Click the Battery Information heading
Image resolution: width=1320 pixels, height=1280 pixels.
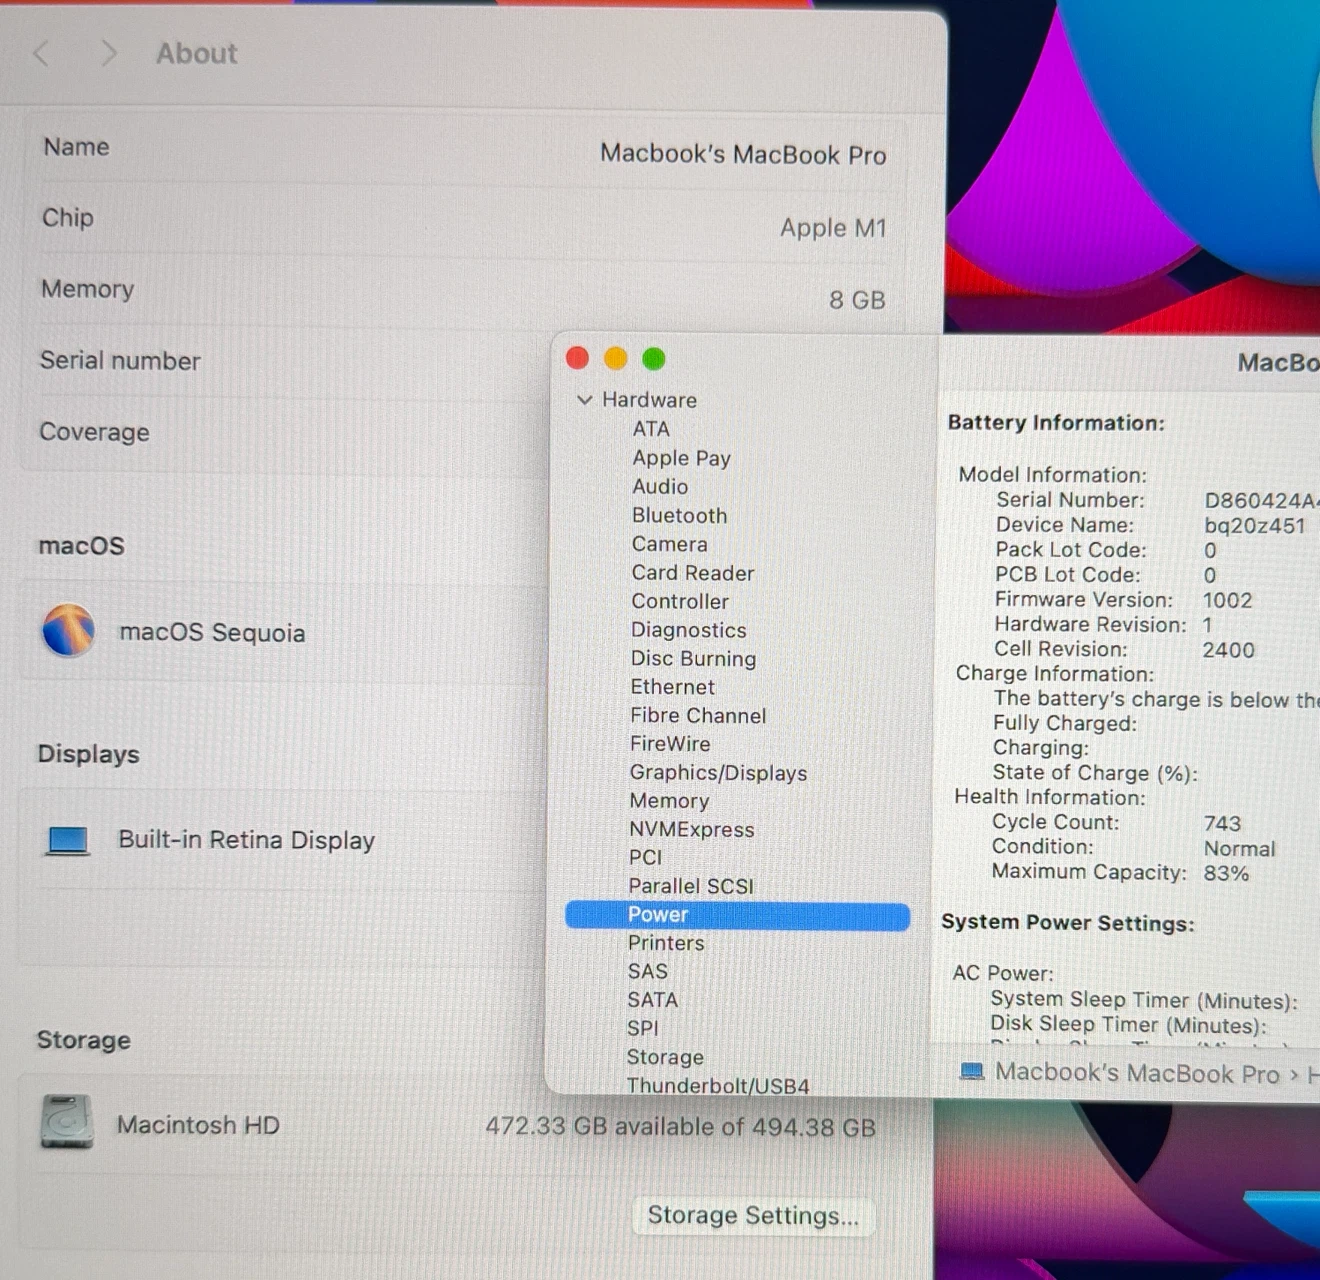pyautogui.click(x=1056, y=423)
